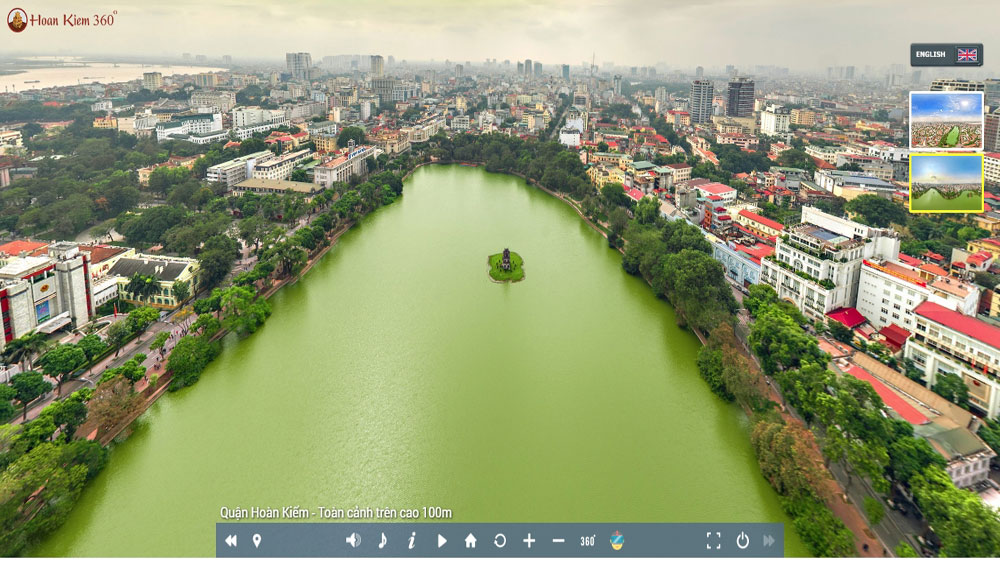1000x563 pixels.
Task: Zoom out with the minus icon
Action: [558, 541]
